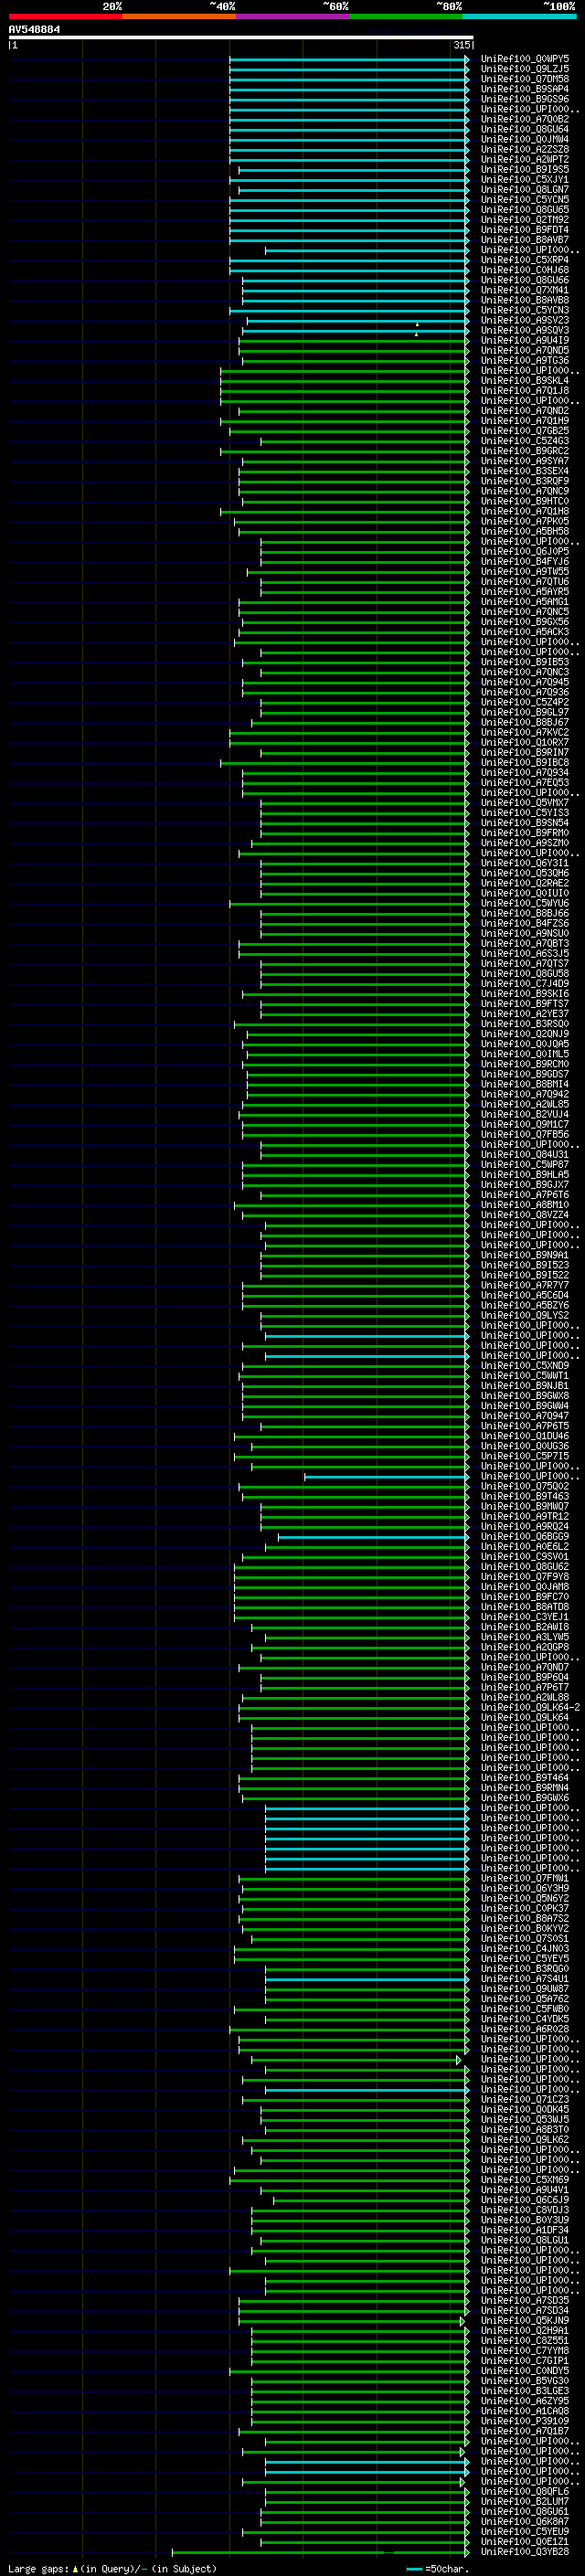The image size is (585, 2576).
Task: Click the orange ~40% identity legend segment
Action: click(x=179, y=16)
